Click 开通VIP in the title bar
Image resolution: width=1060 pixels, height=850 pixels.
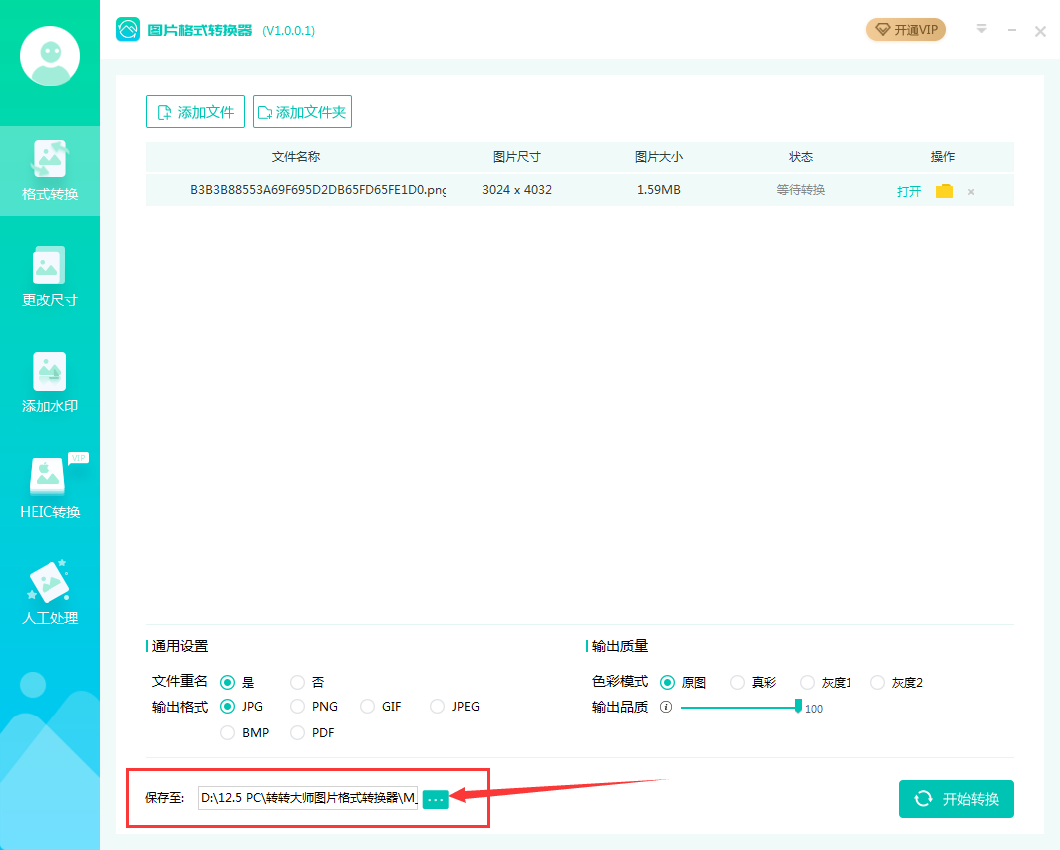(905, 30)
